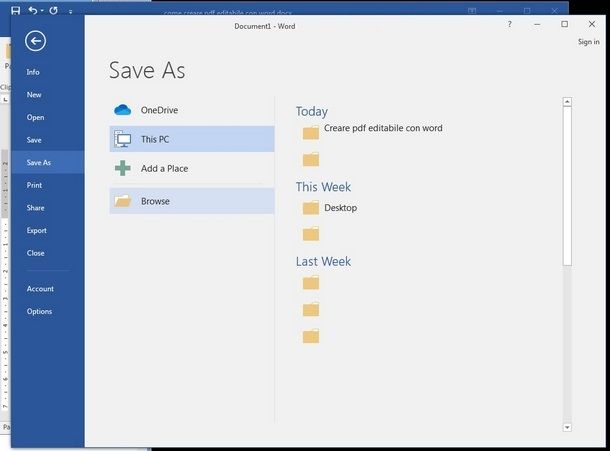Choose OneDrive as save location
610x451 pixels.
192,110
